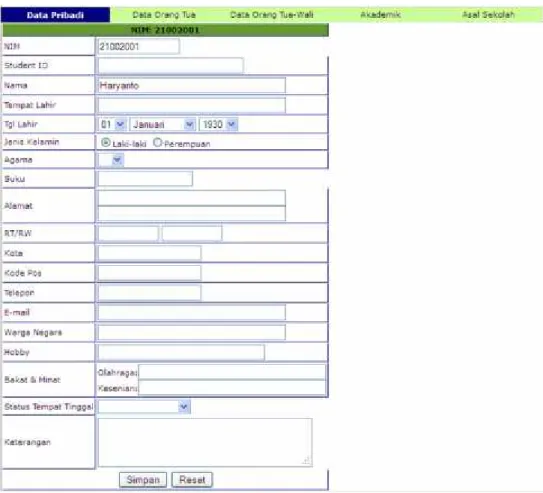The width and height of the screenshot is (543, 493).
Task: Click the Kesenian input field
Action: click(x=232, y=387)
